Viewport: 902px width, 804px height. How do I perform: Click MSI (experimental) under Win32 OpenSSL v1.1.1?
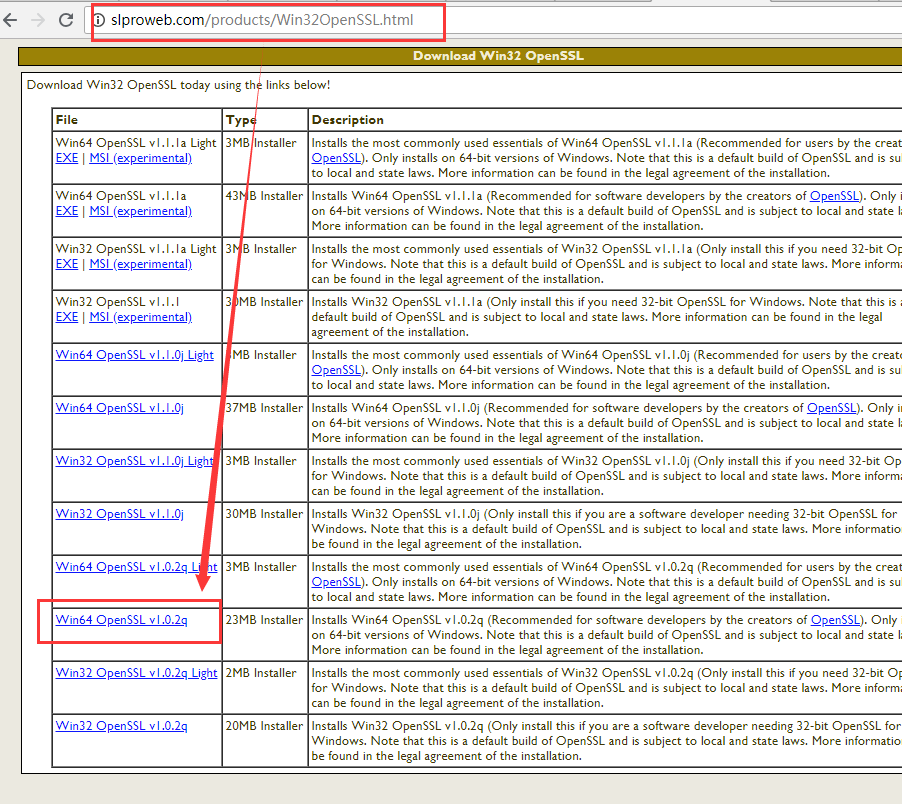tap(140, 317)
